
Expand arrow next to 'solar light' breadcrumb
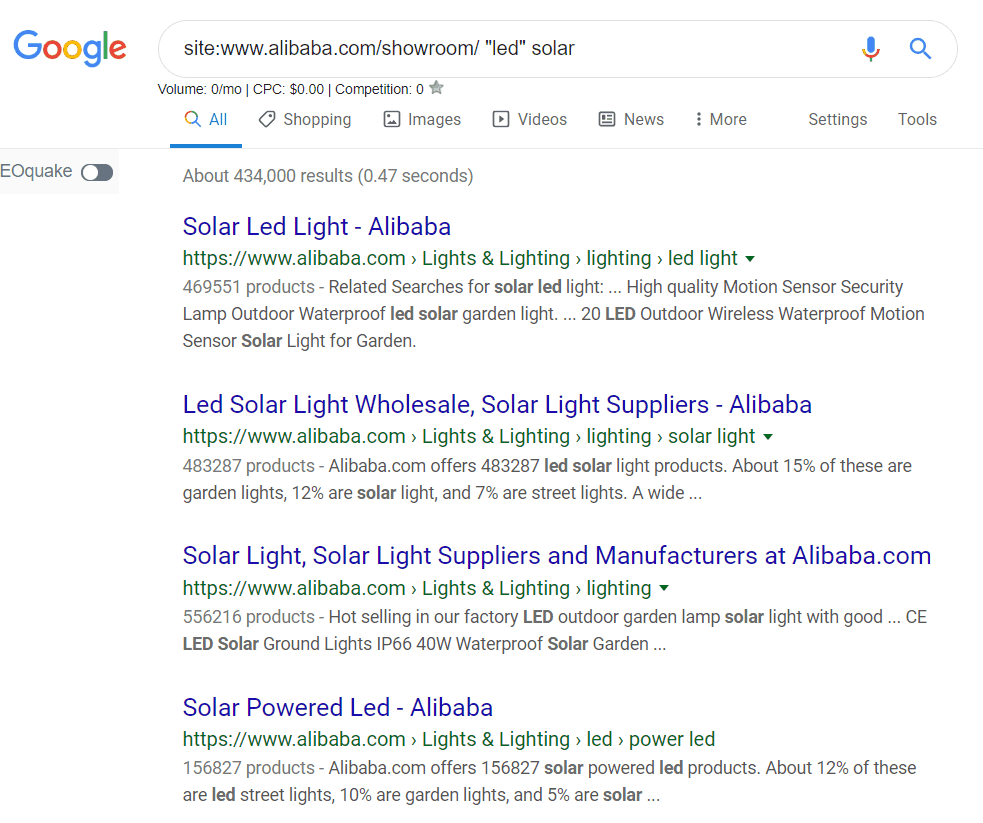768,437
